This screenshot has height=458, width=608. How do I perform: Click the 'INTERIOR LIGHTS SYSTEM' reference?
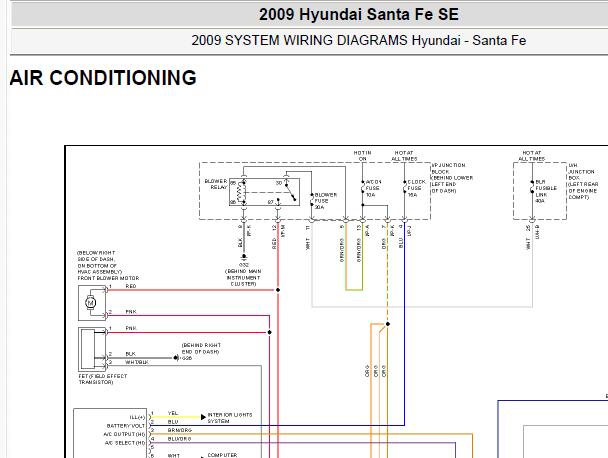pos(230,418)
